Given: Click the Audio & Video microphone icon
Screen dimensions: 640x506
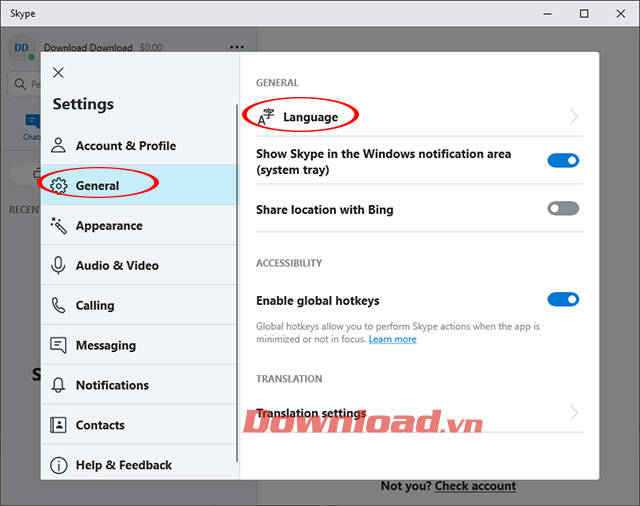Looking at the screenshot, I should pos(58,265).
